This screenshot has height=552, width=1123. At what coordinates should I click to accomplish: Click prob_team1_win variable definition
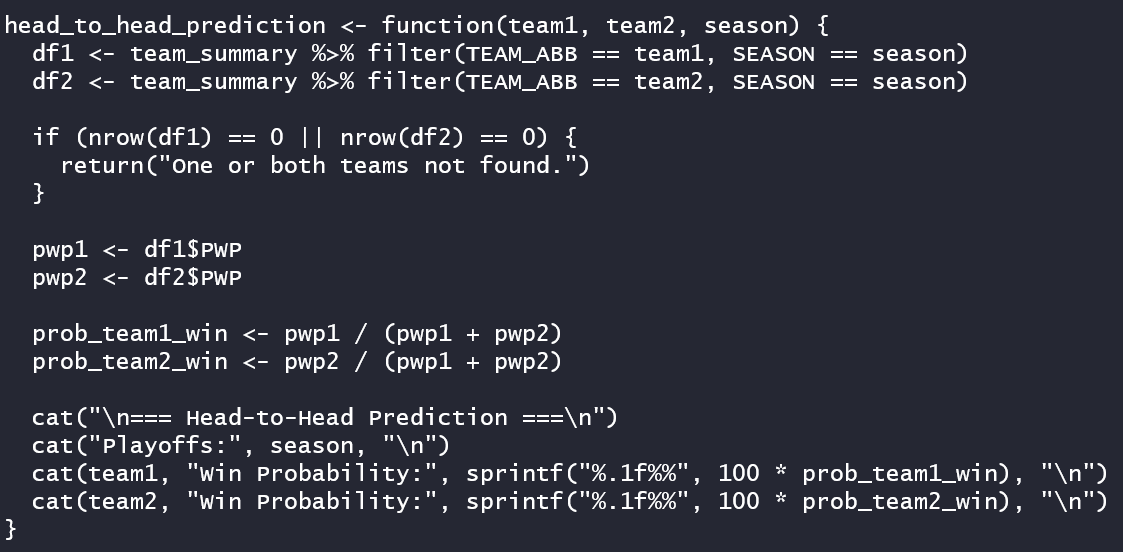click(130, 334)
